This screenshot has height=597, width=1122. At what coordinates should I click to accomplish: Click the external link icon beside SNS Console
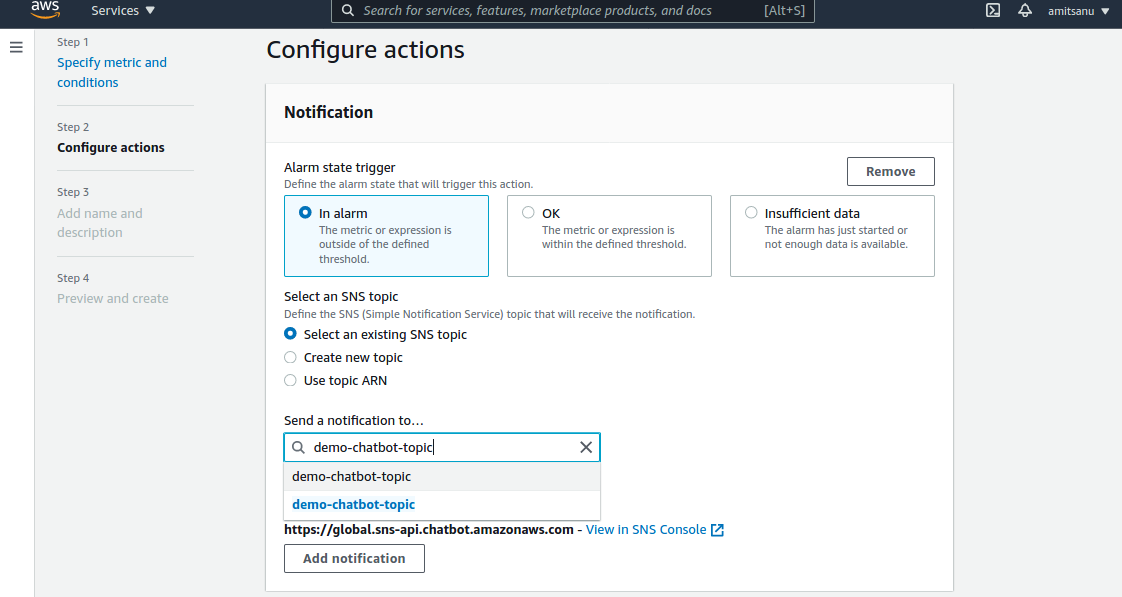point(718,530)
